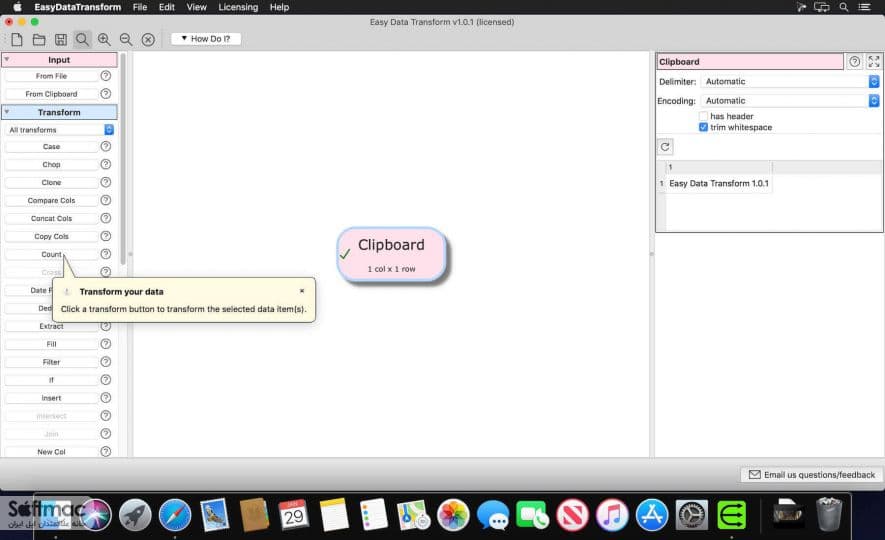Open help icon next to Count transform
This screenshot has width=885, height=540.
pos(106,254)
